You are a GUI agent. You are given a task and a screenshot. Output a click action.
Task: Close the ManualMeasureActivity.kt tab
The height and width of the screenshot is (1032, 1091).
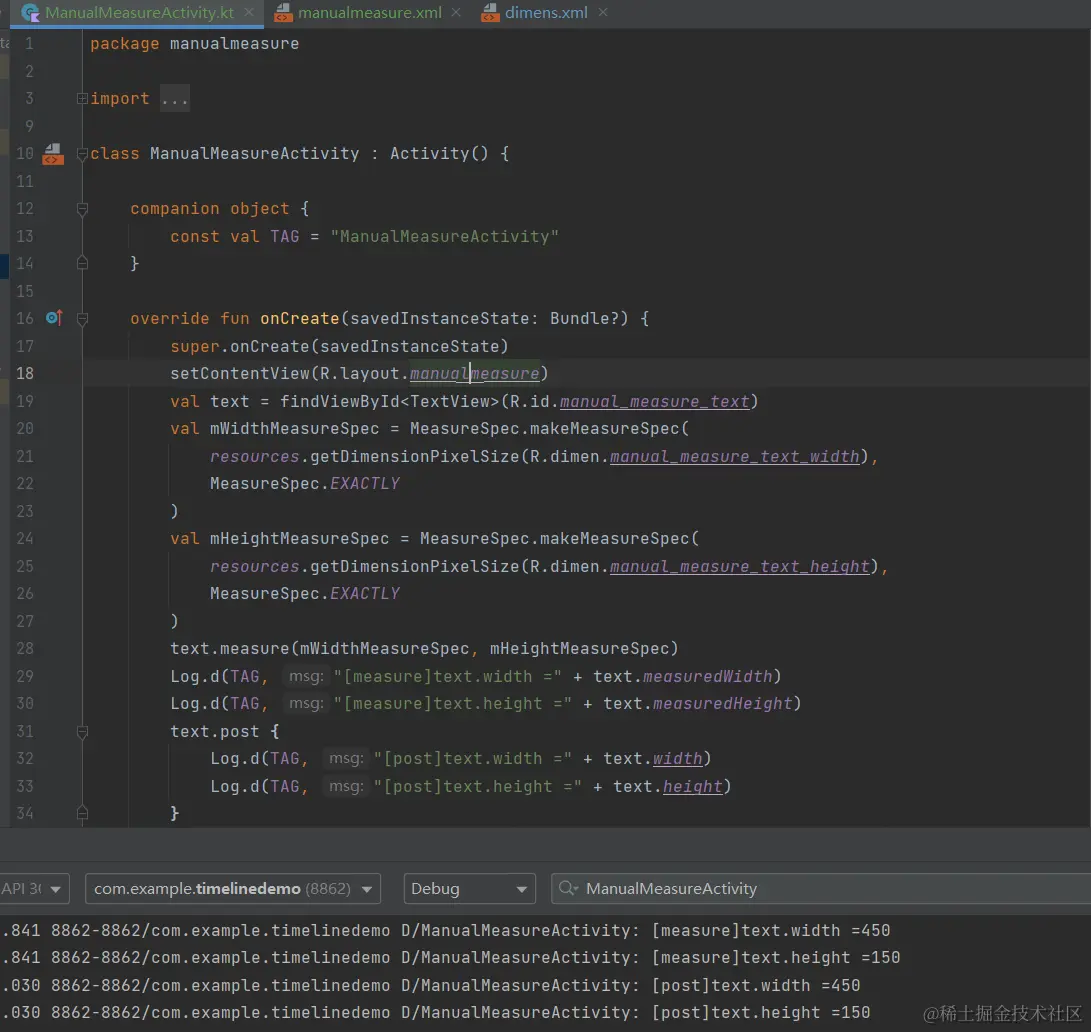coord(249,13)
